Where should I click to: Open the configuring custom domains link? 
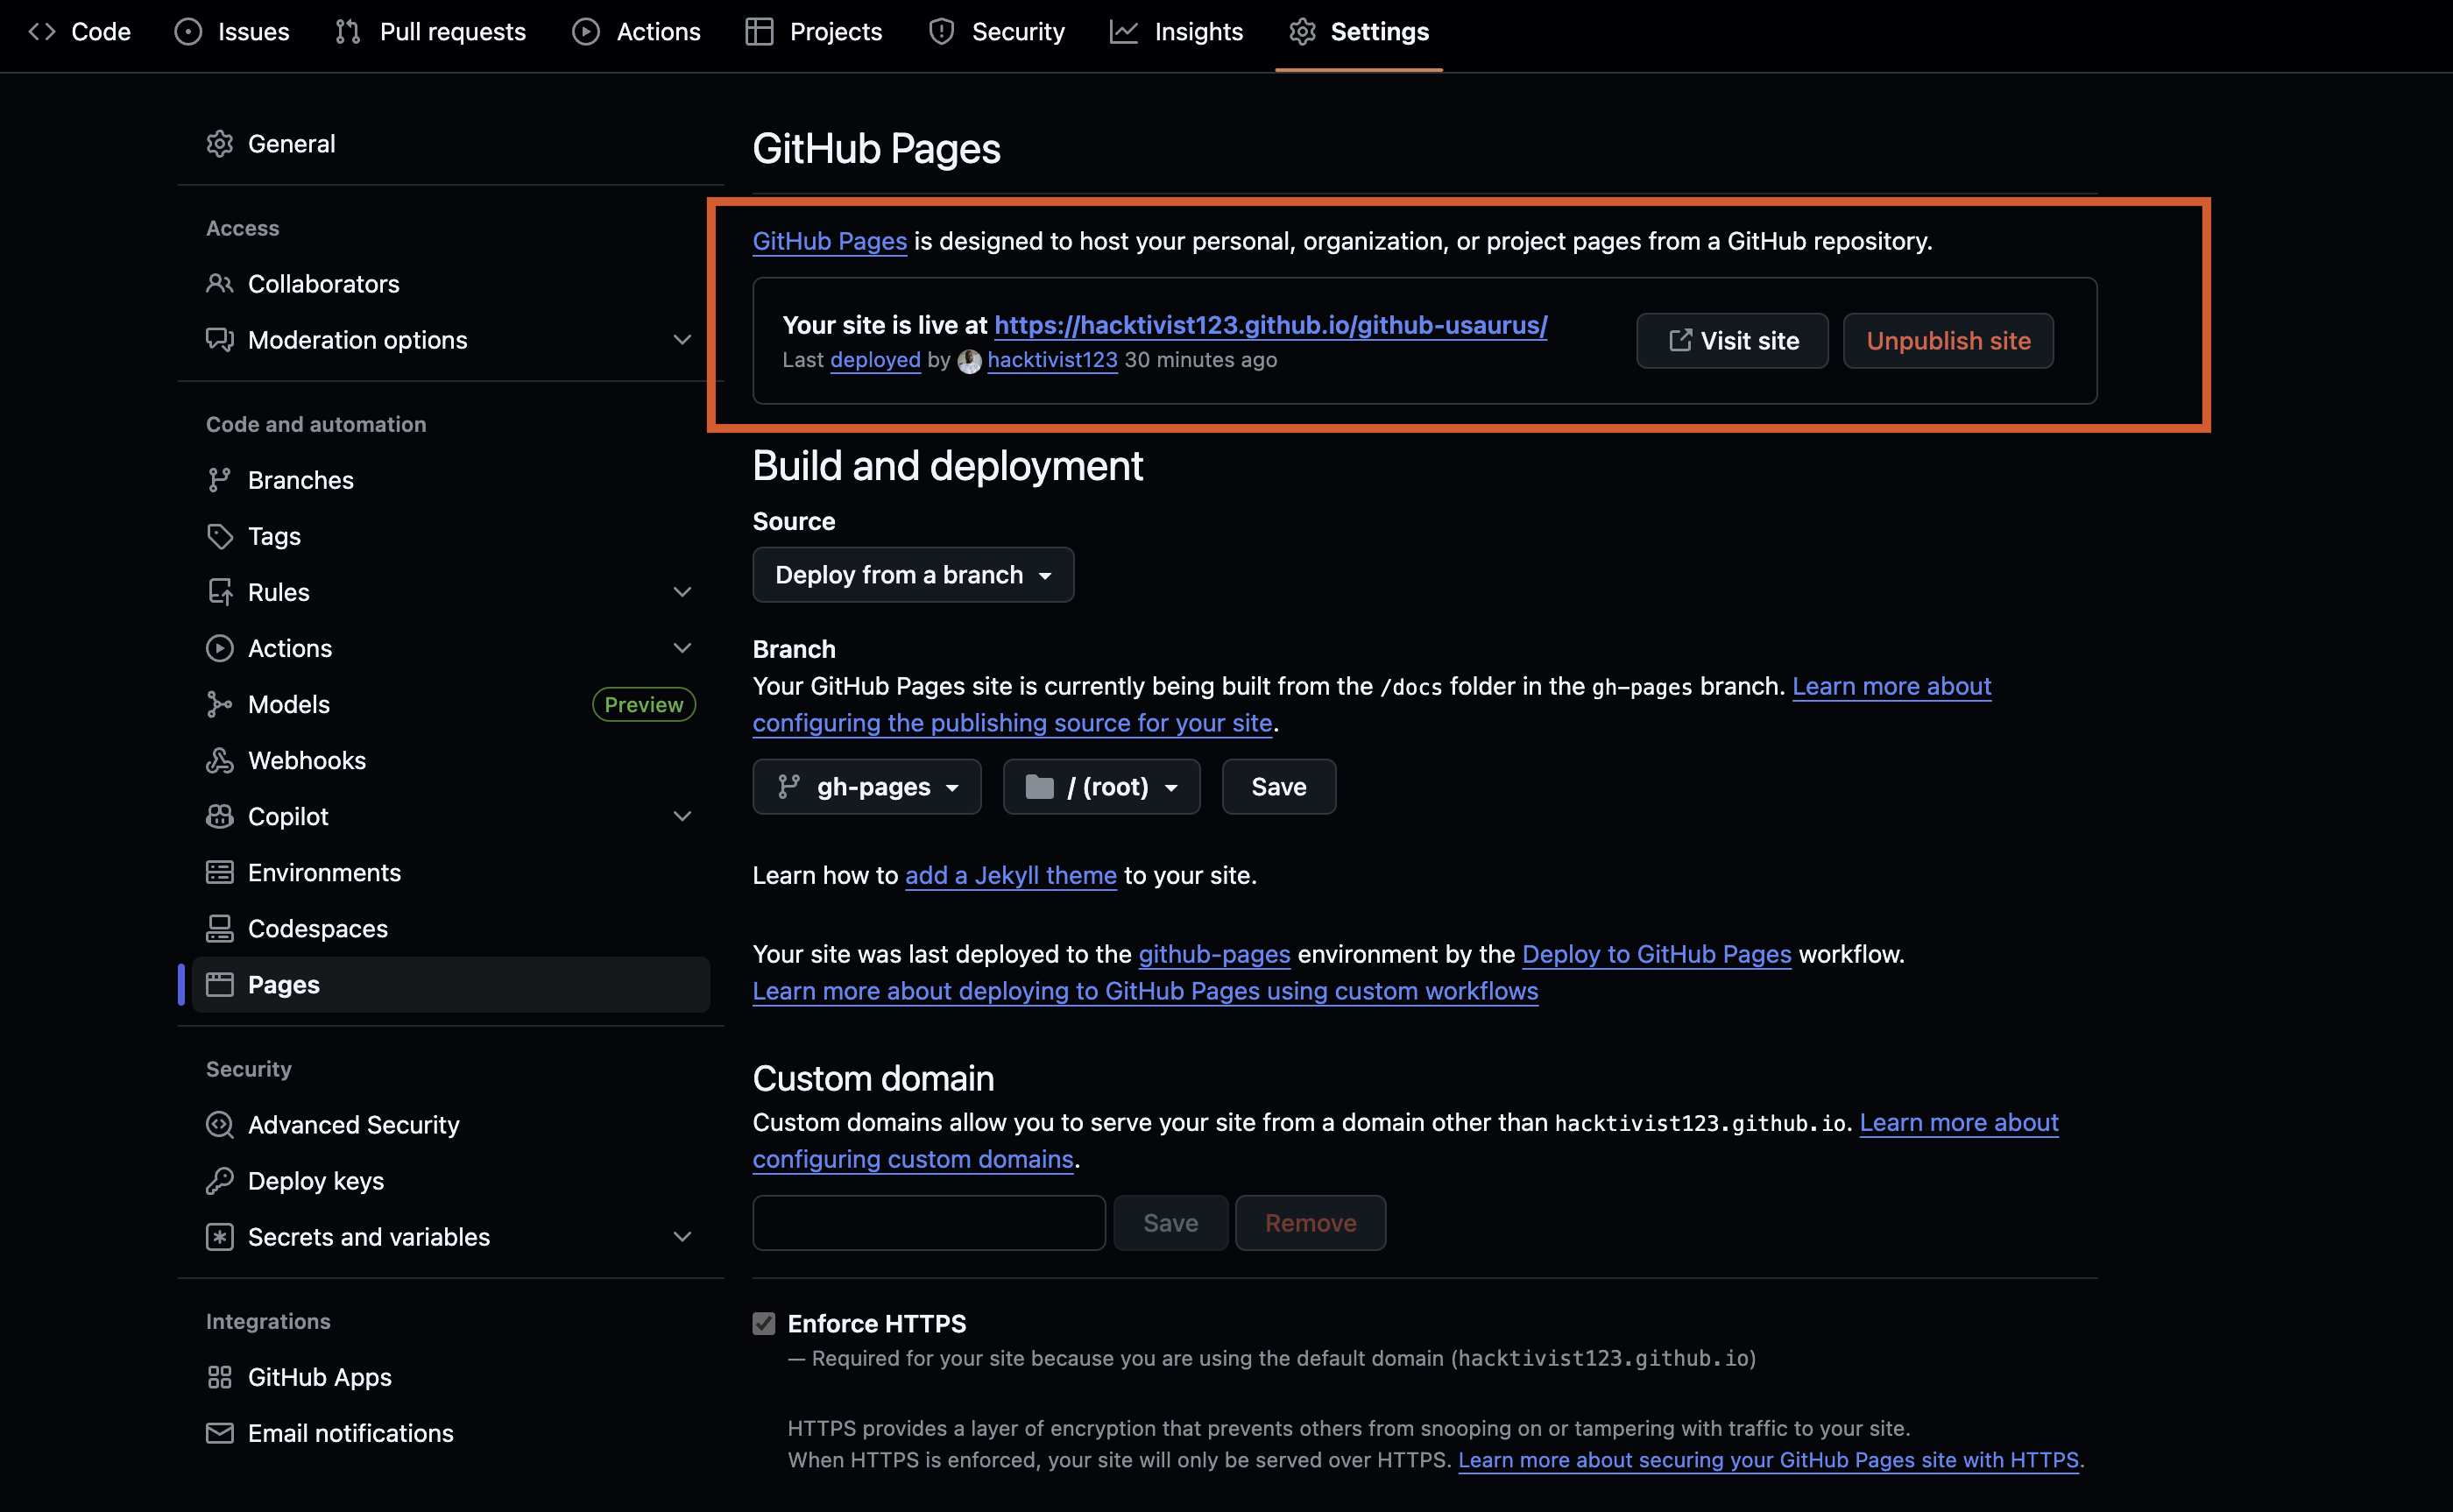(x=913, y=1159)
